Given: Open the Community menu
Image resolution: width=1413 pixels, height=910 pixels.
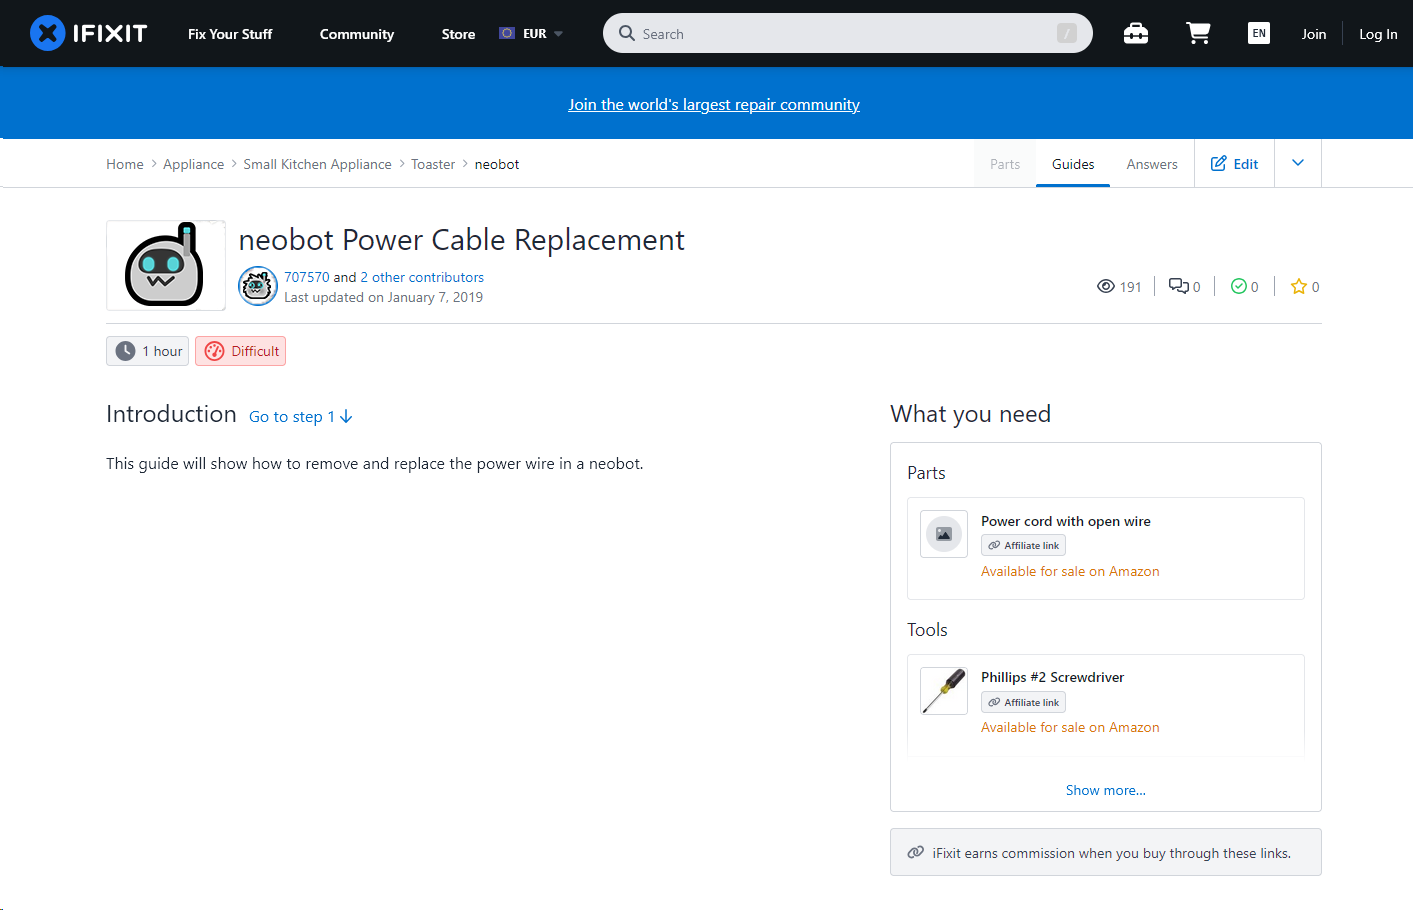Looking at the screenshot, I should coord(357,34).
